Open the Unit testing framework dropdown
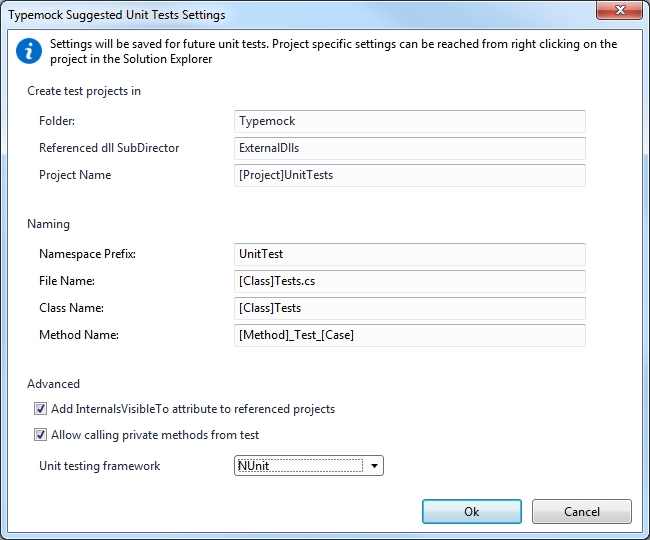This screenshot has width=650, height=540. [x=374, y=466]
